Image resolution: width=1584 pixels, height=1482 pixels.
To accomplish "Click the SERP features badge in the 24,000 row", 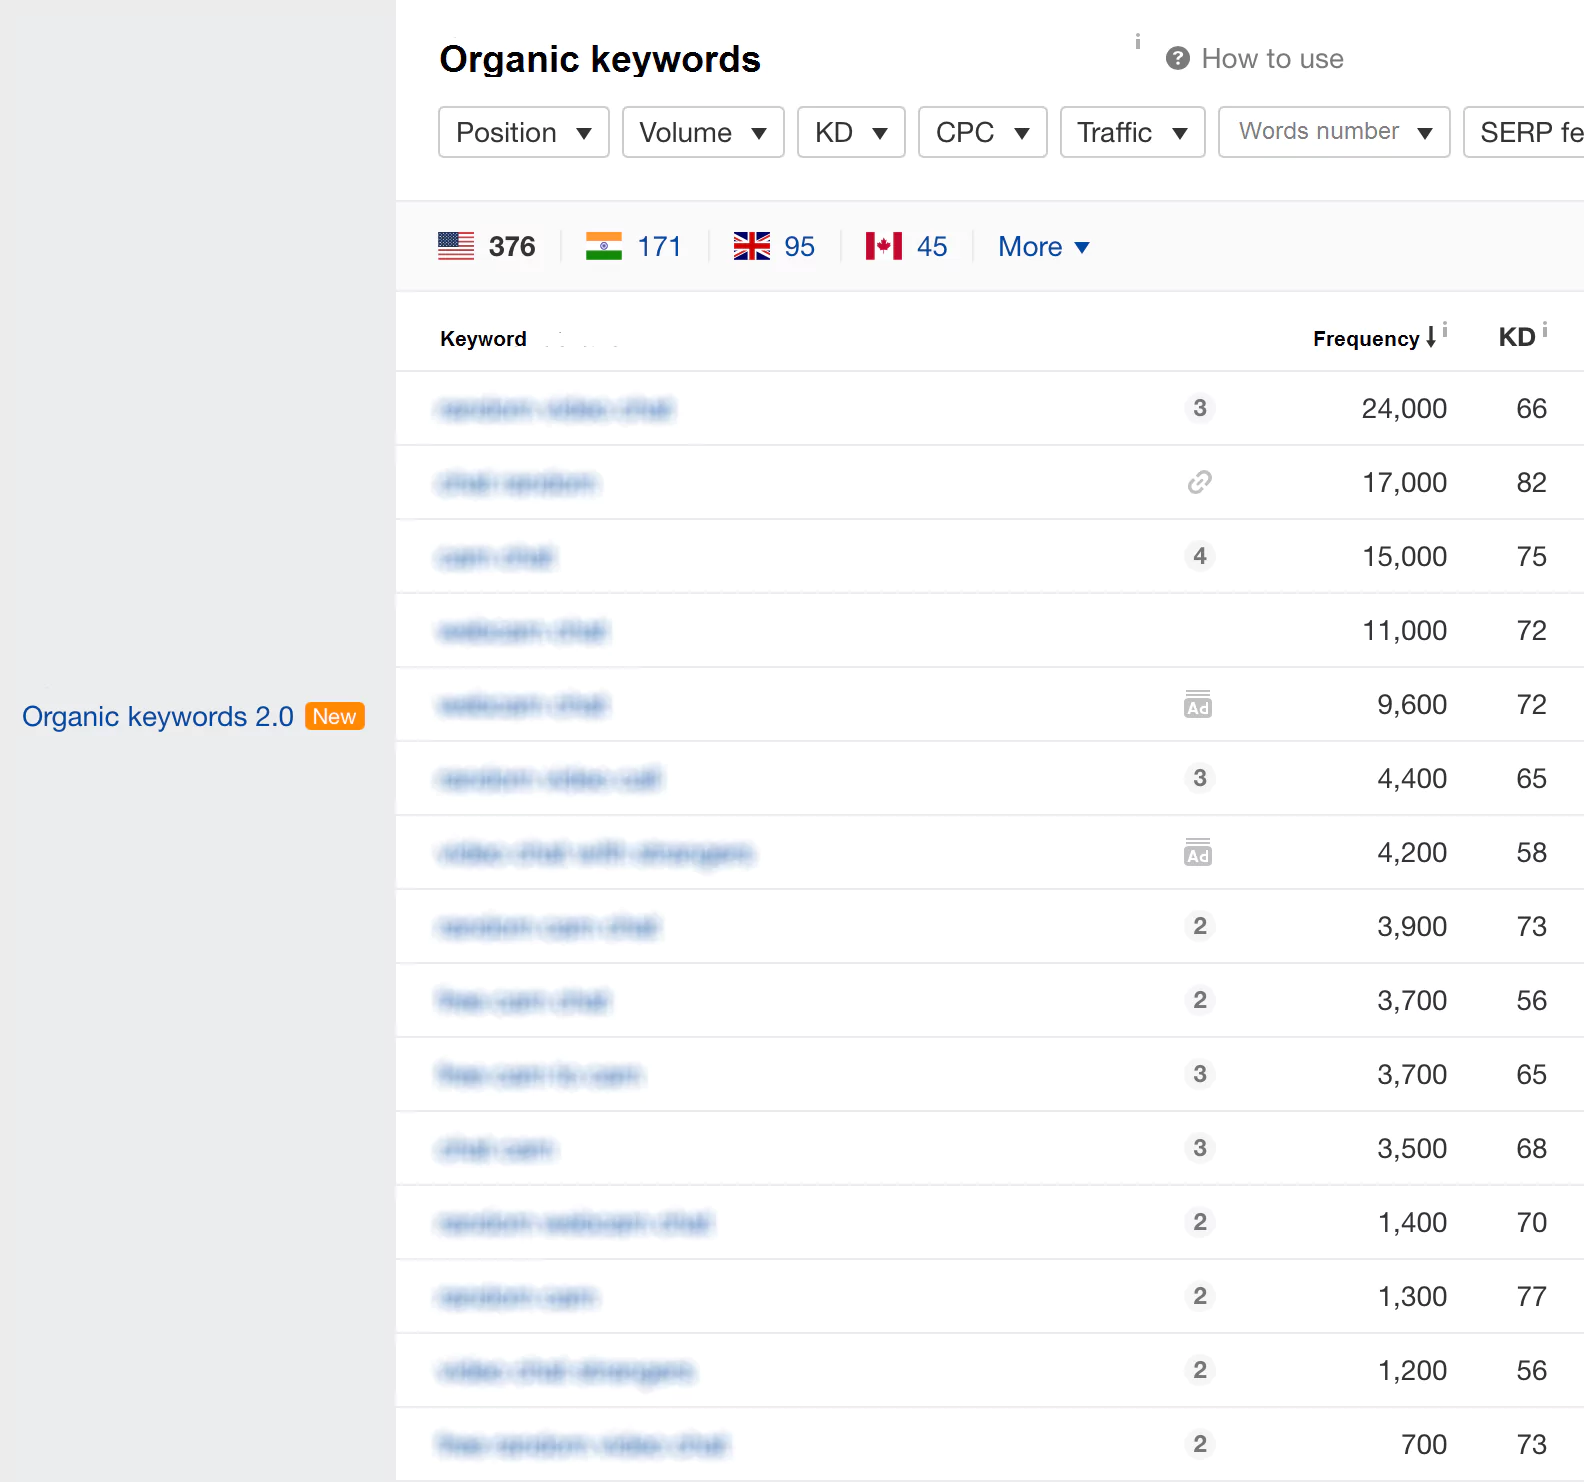I will coord(1199,408).
